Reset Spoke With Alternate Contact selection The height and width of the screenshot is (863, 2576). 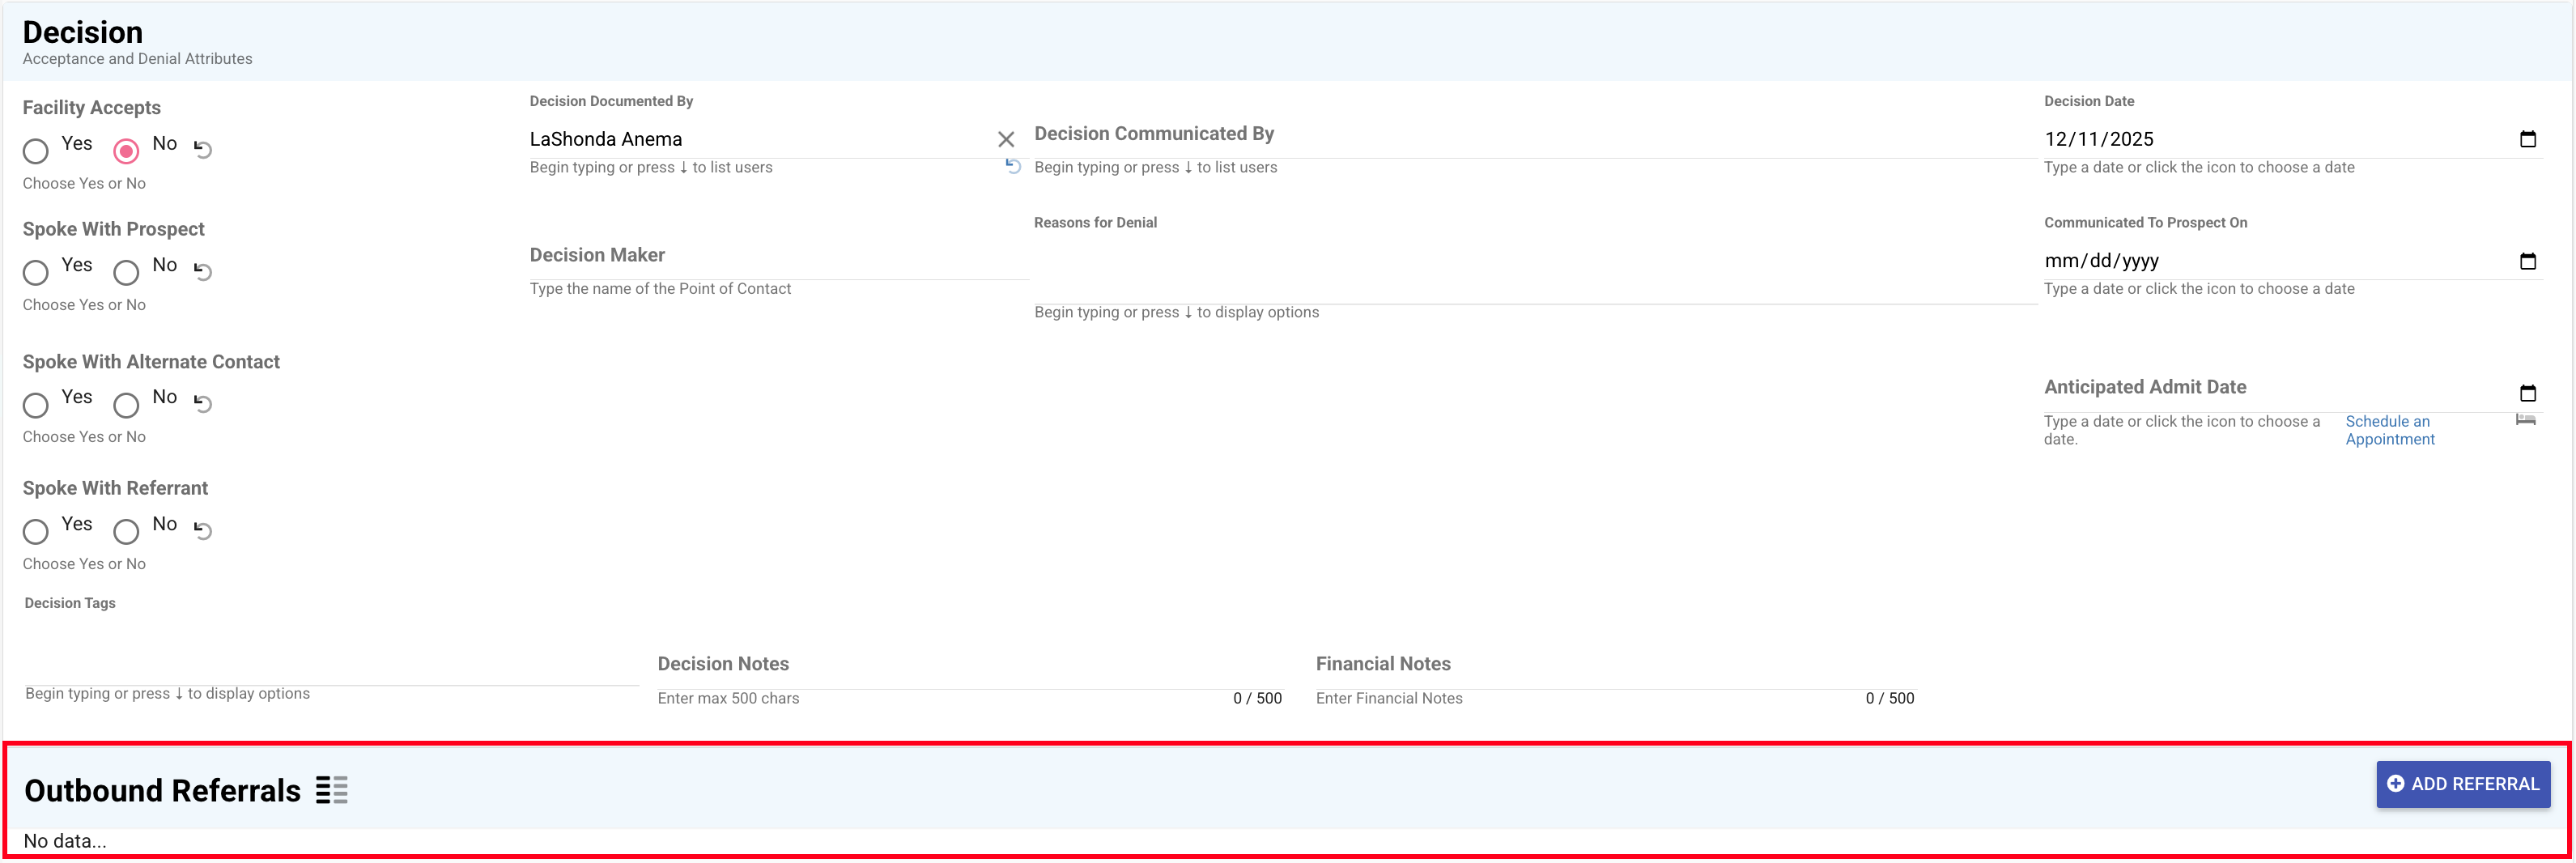[203, 404]
